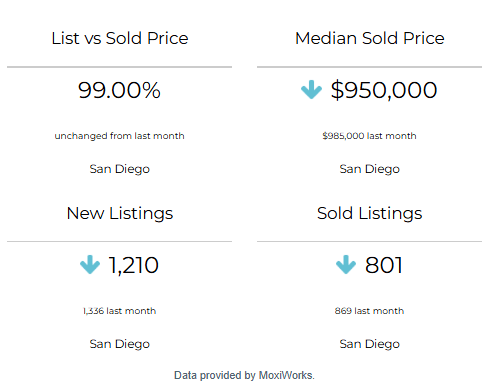
Task: Select the Median Sold Price heading
Action: [x=370, y=38]
